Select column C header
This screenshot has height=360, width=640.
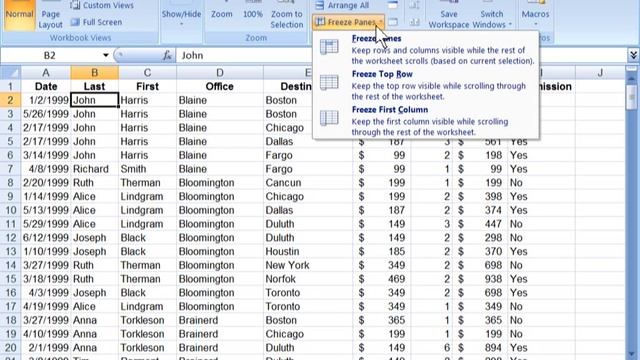147,73
